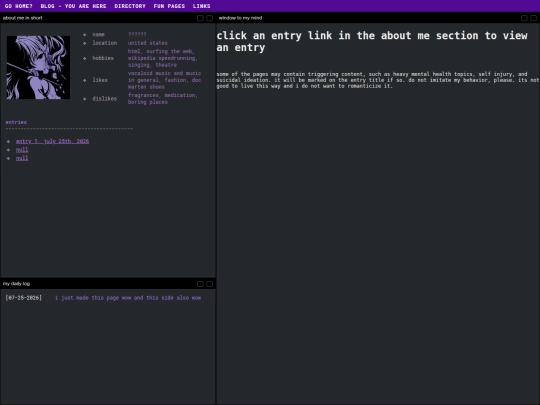Click the 'my daily log' panel title
Image resolution: width=540 pixels, height=405 pixels.
point(17,284)
